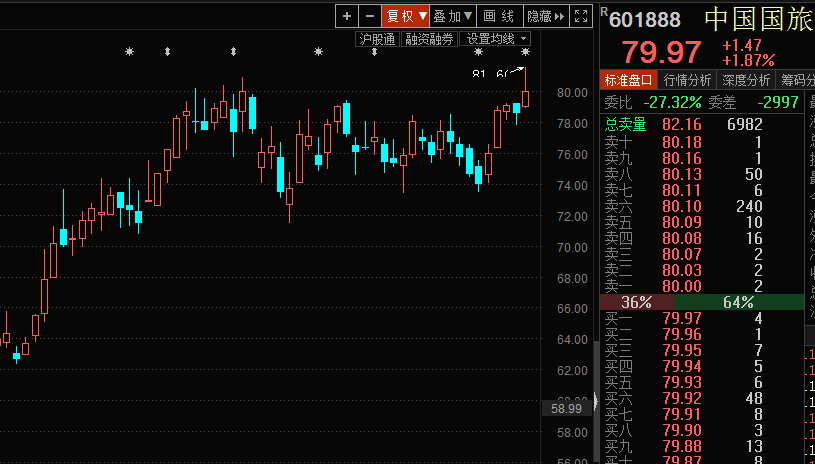Select the 标准盘口 tab
The width and height of the screenshot is (815, 464).
pyautogui.click(x=628, y=81)
